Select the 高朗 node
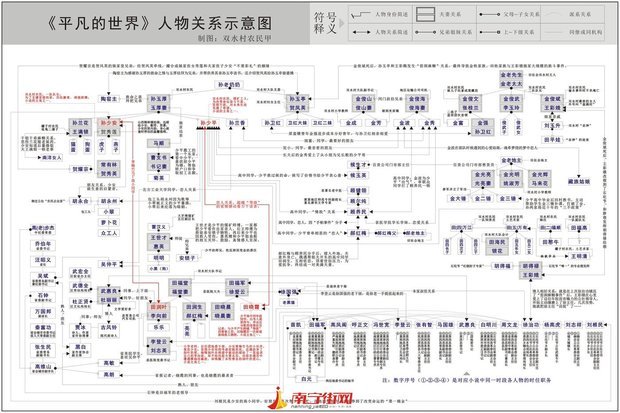The width and height of the screenshot is (620, 413). [109, 374]
